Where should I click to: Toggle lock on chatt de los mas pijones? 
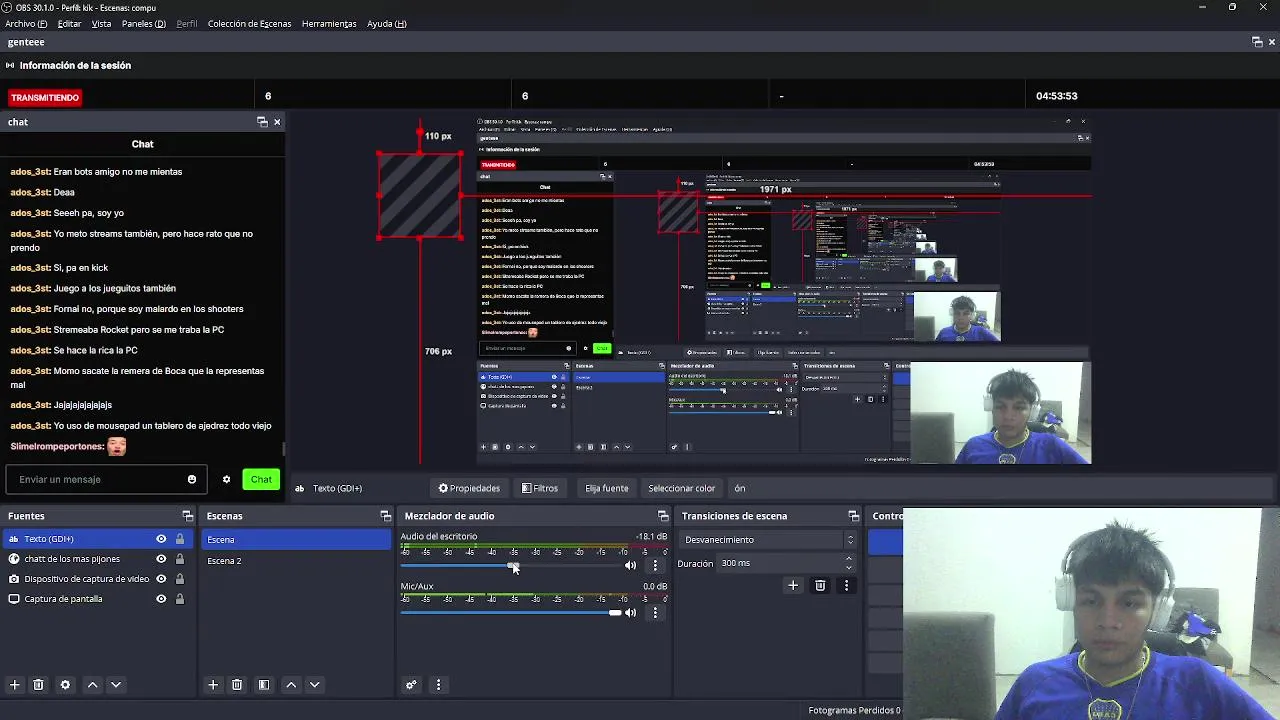(x=180, y=559)
